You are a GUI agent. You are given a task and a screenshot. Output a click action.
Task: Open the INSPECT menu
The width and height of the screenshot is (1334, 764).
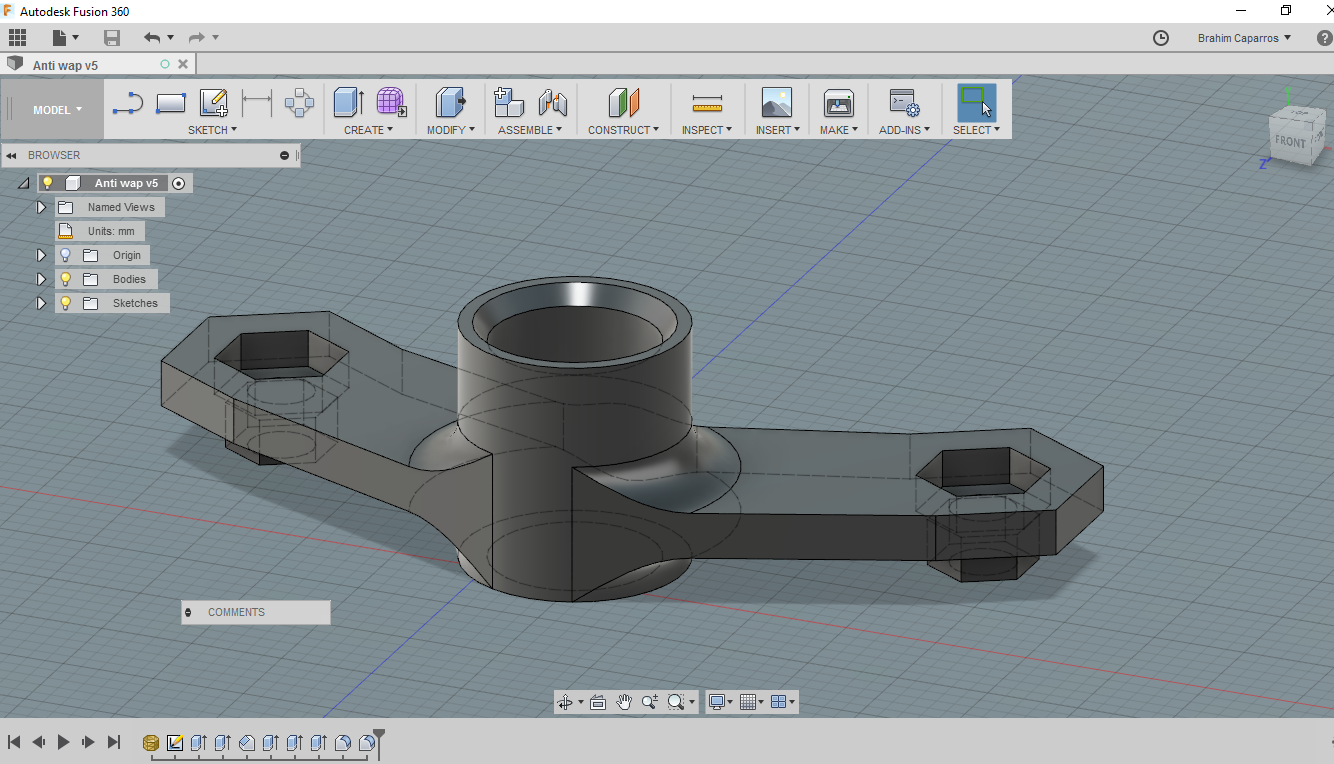point(707,130)
